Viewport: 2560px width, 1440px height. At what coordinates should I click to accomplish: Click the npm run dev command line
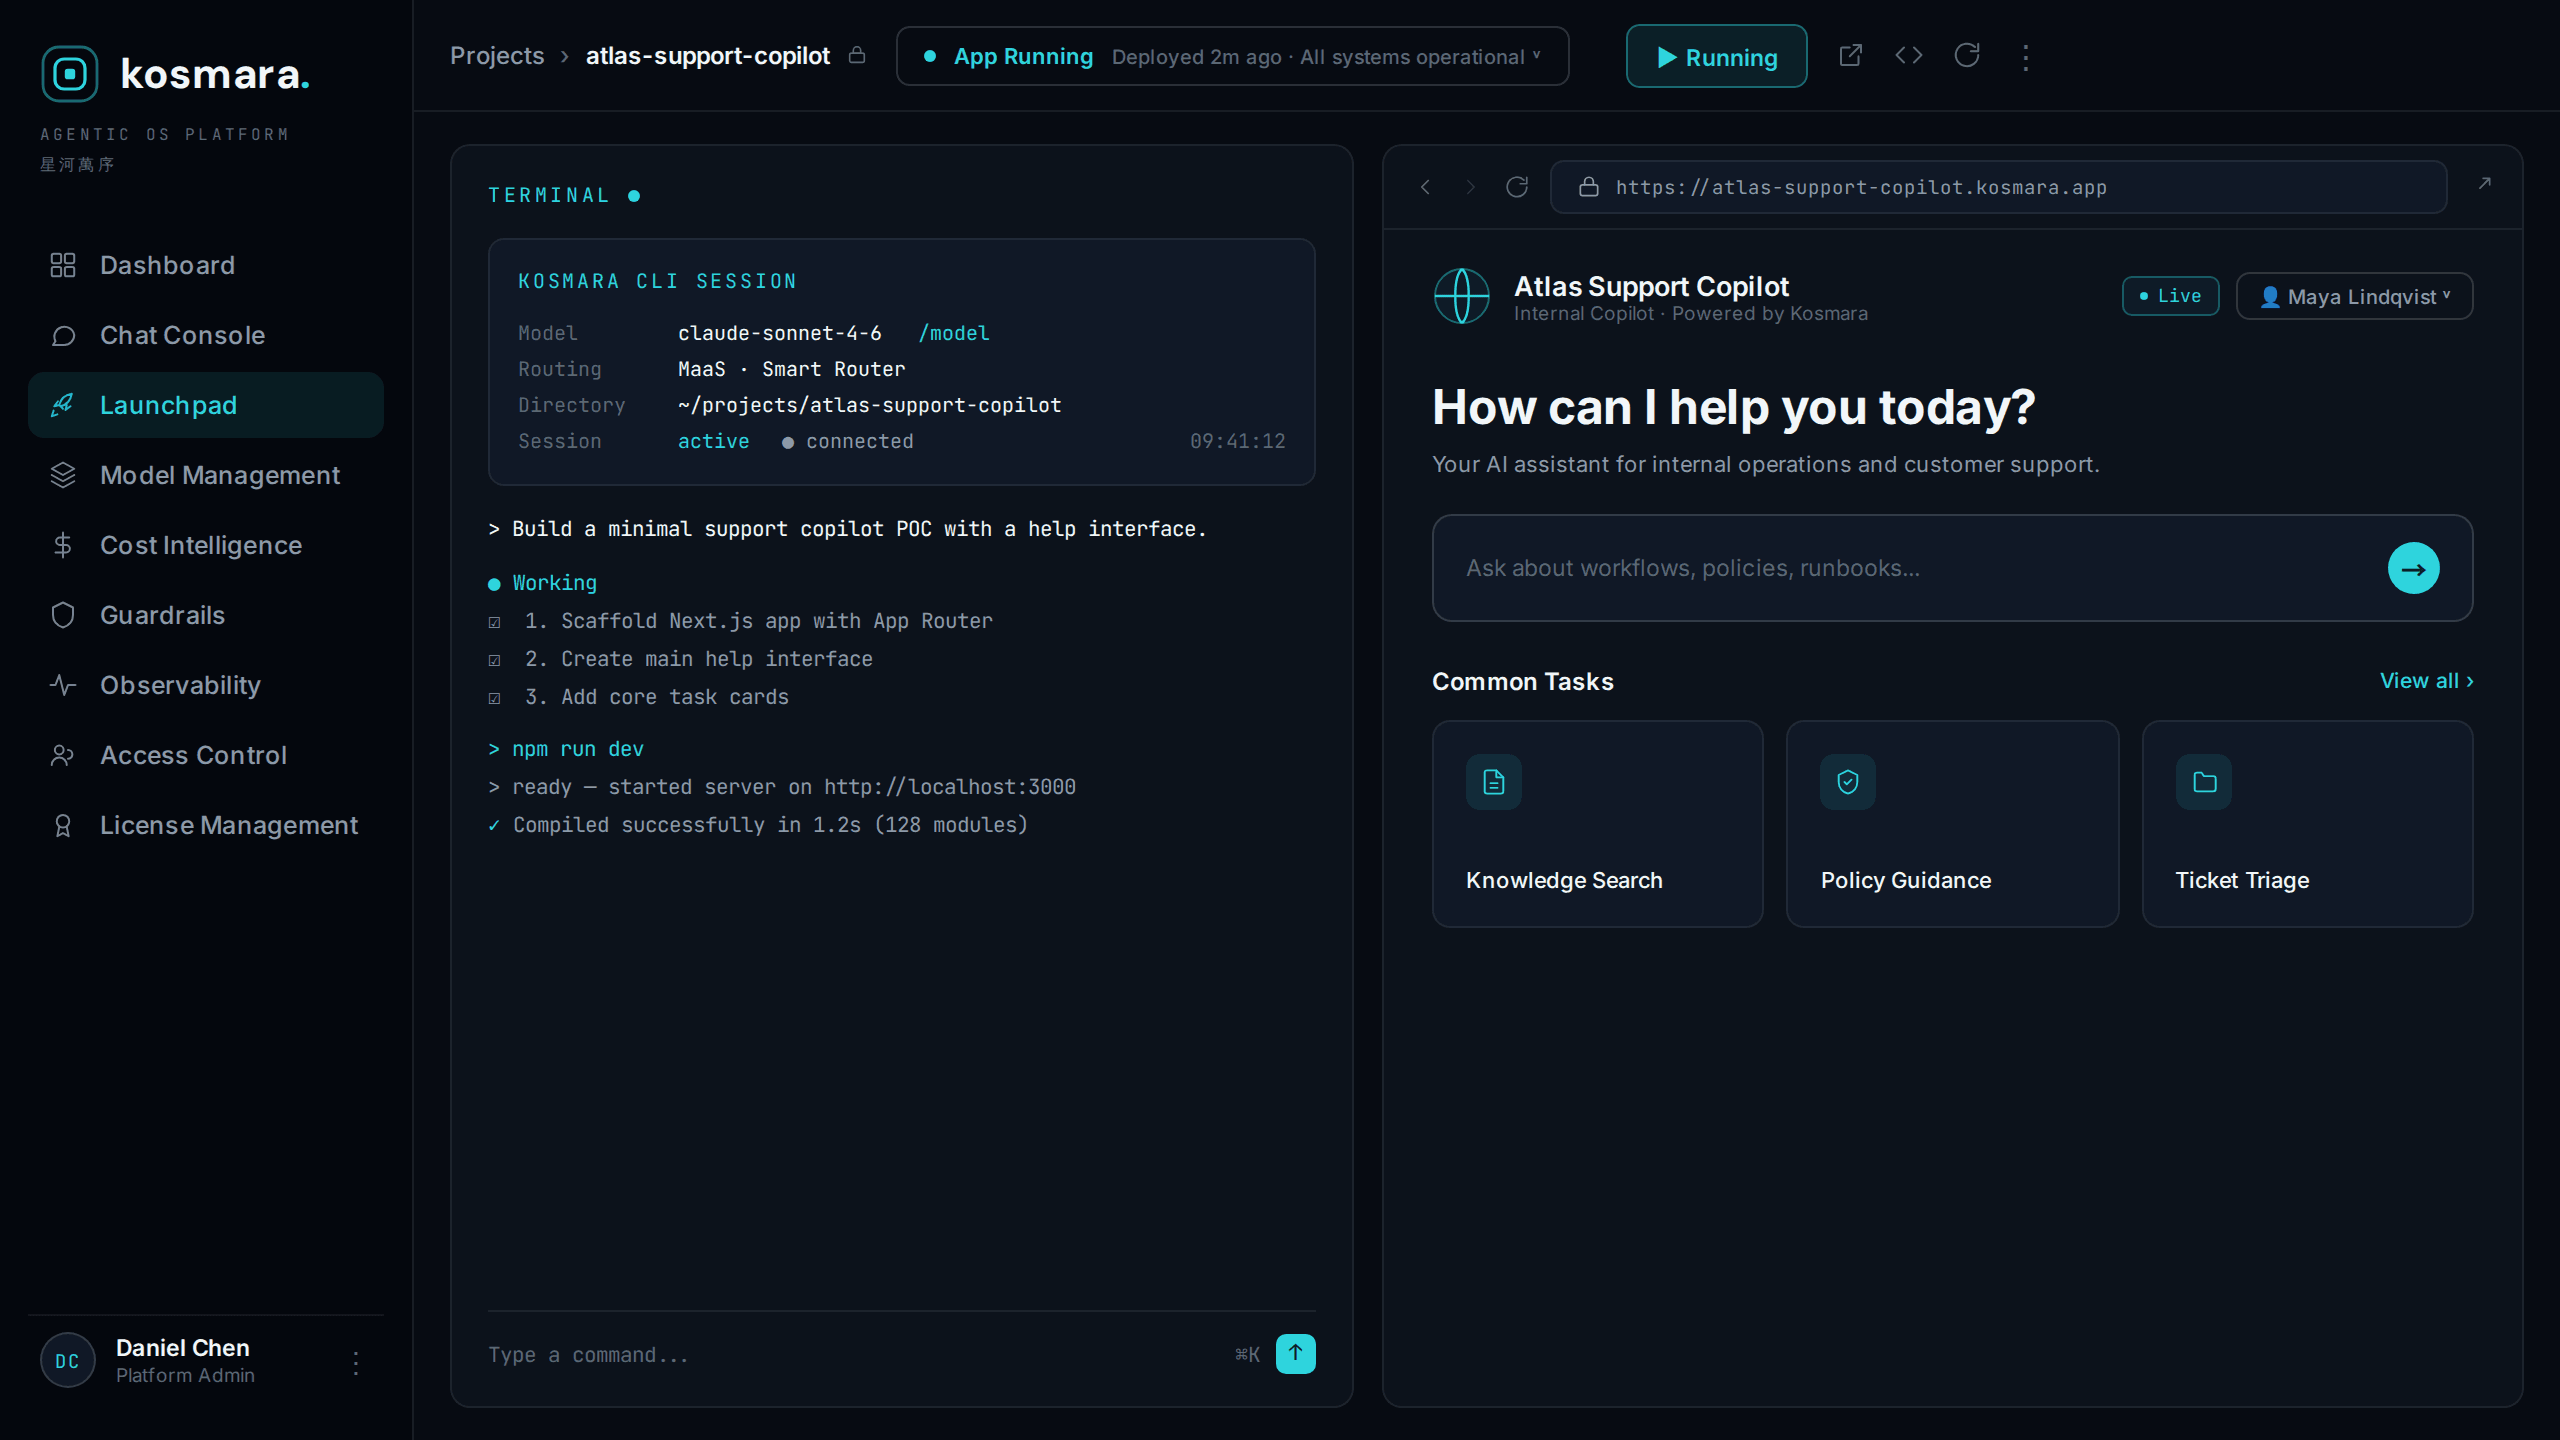(x=566, y=749)
